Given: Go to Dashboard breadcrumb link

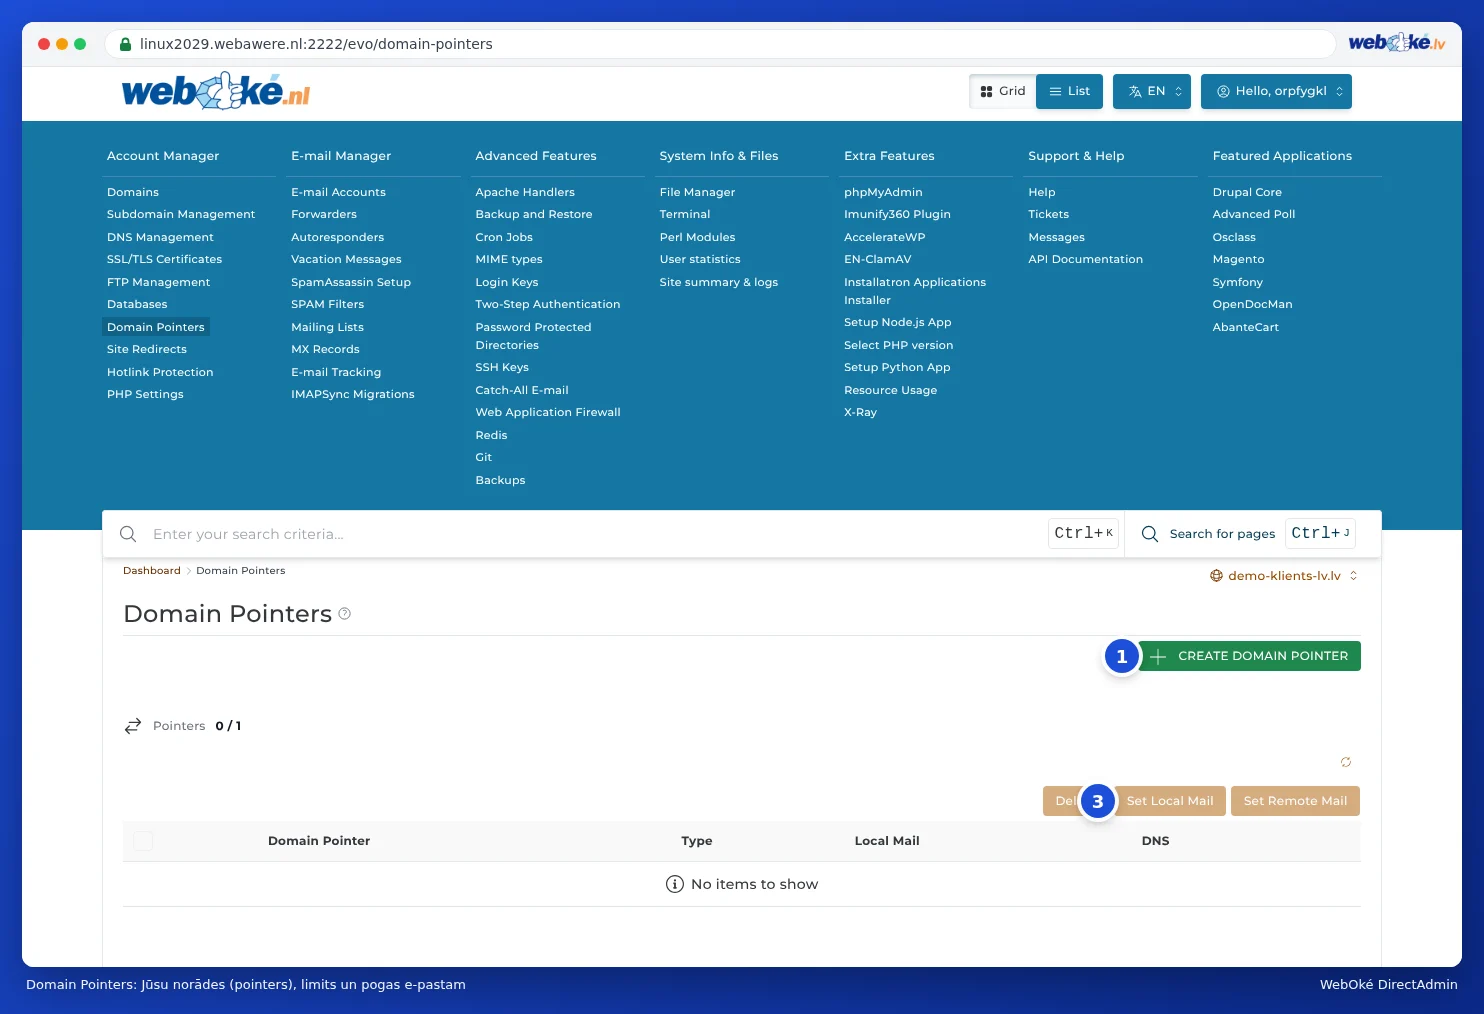Looking at the screenshot, I should 152,571.
